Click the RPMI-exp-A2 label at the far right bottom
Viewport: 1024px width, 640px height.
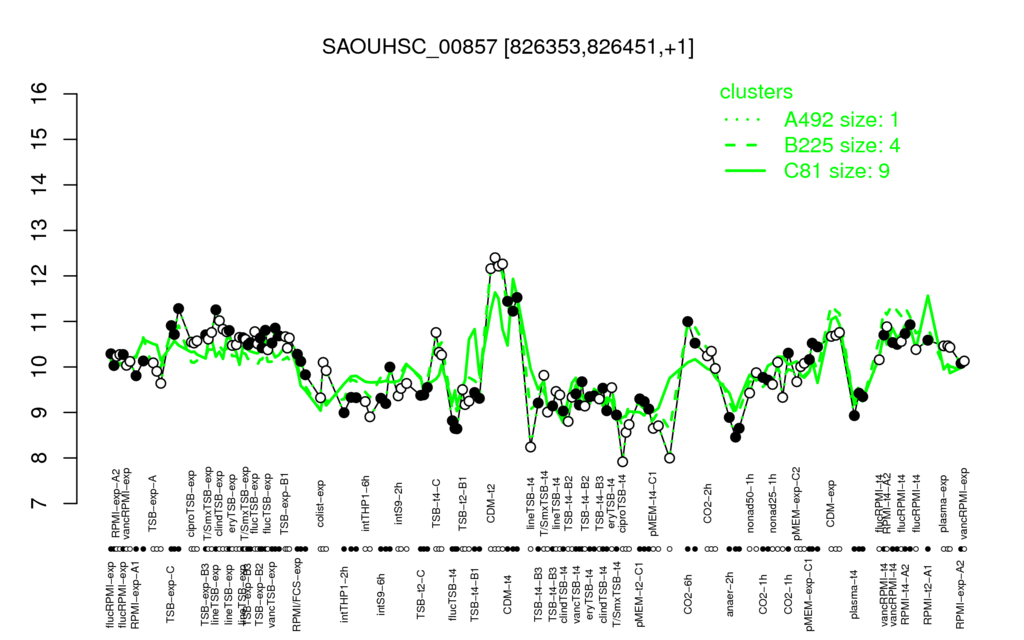[x=959, y=594]
